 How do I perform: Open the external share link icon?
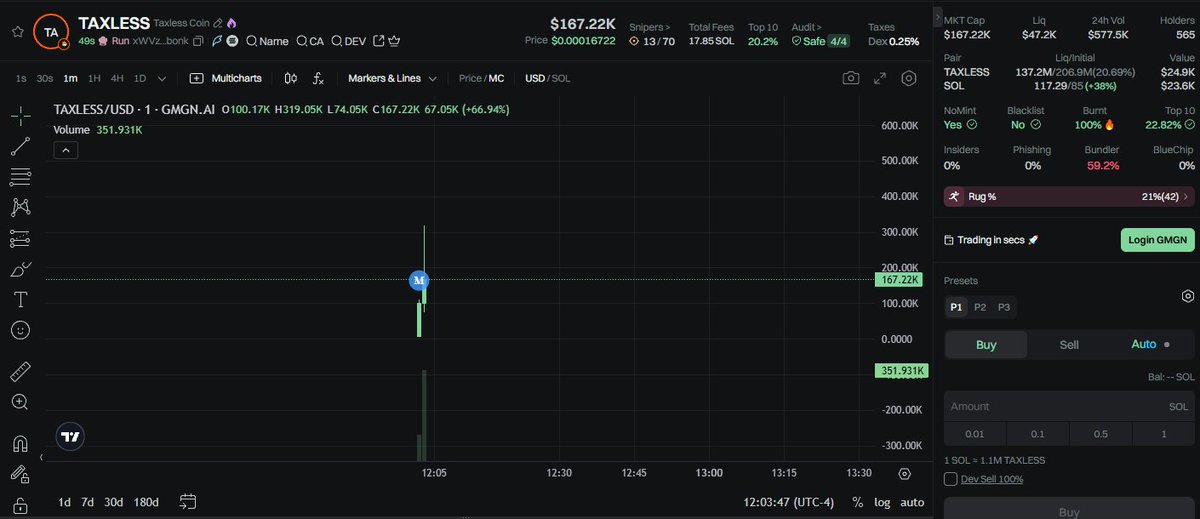click(379, 41)
